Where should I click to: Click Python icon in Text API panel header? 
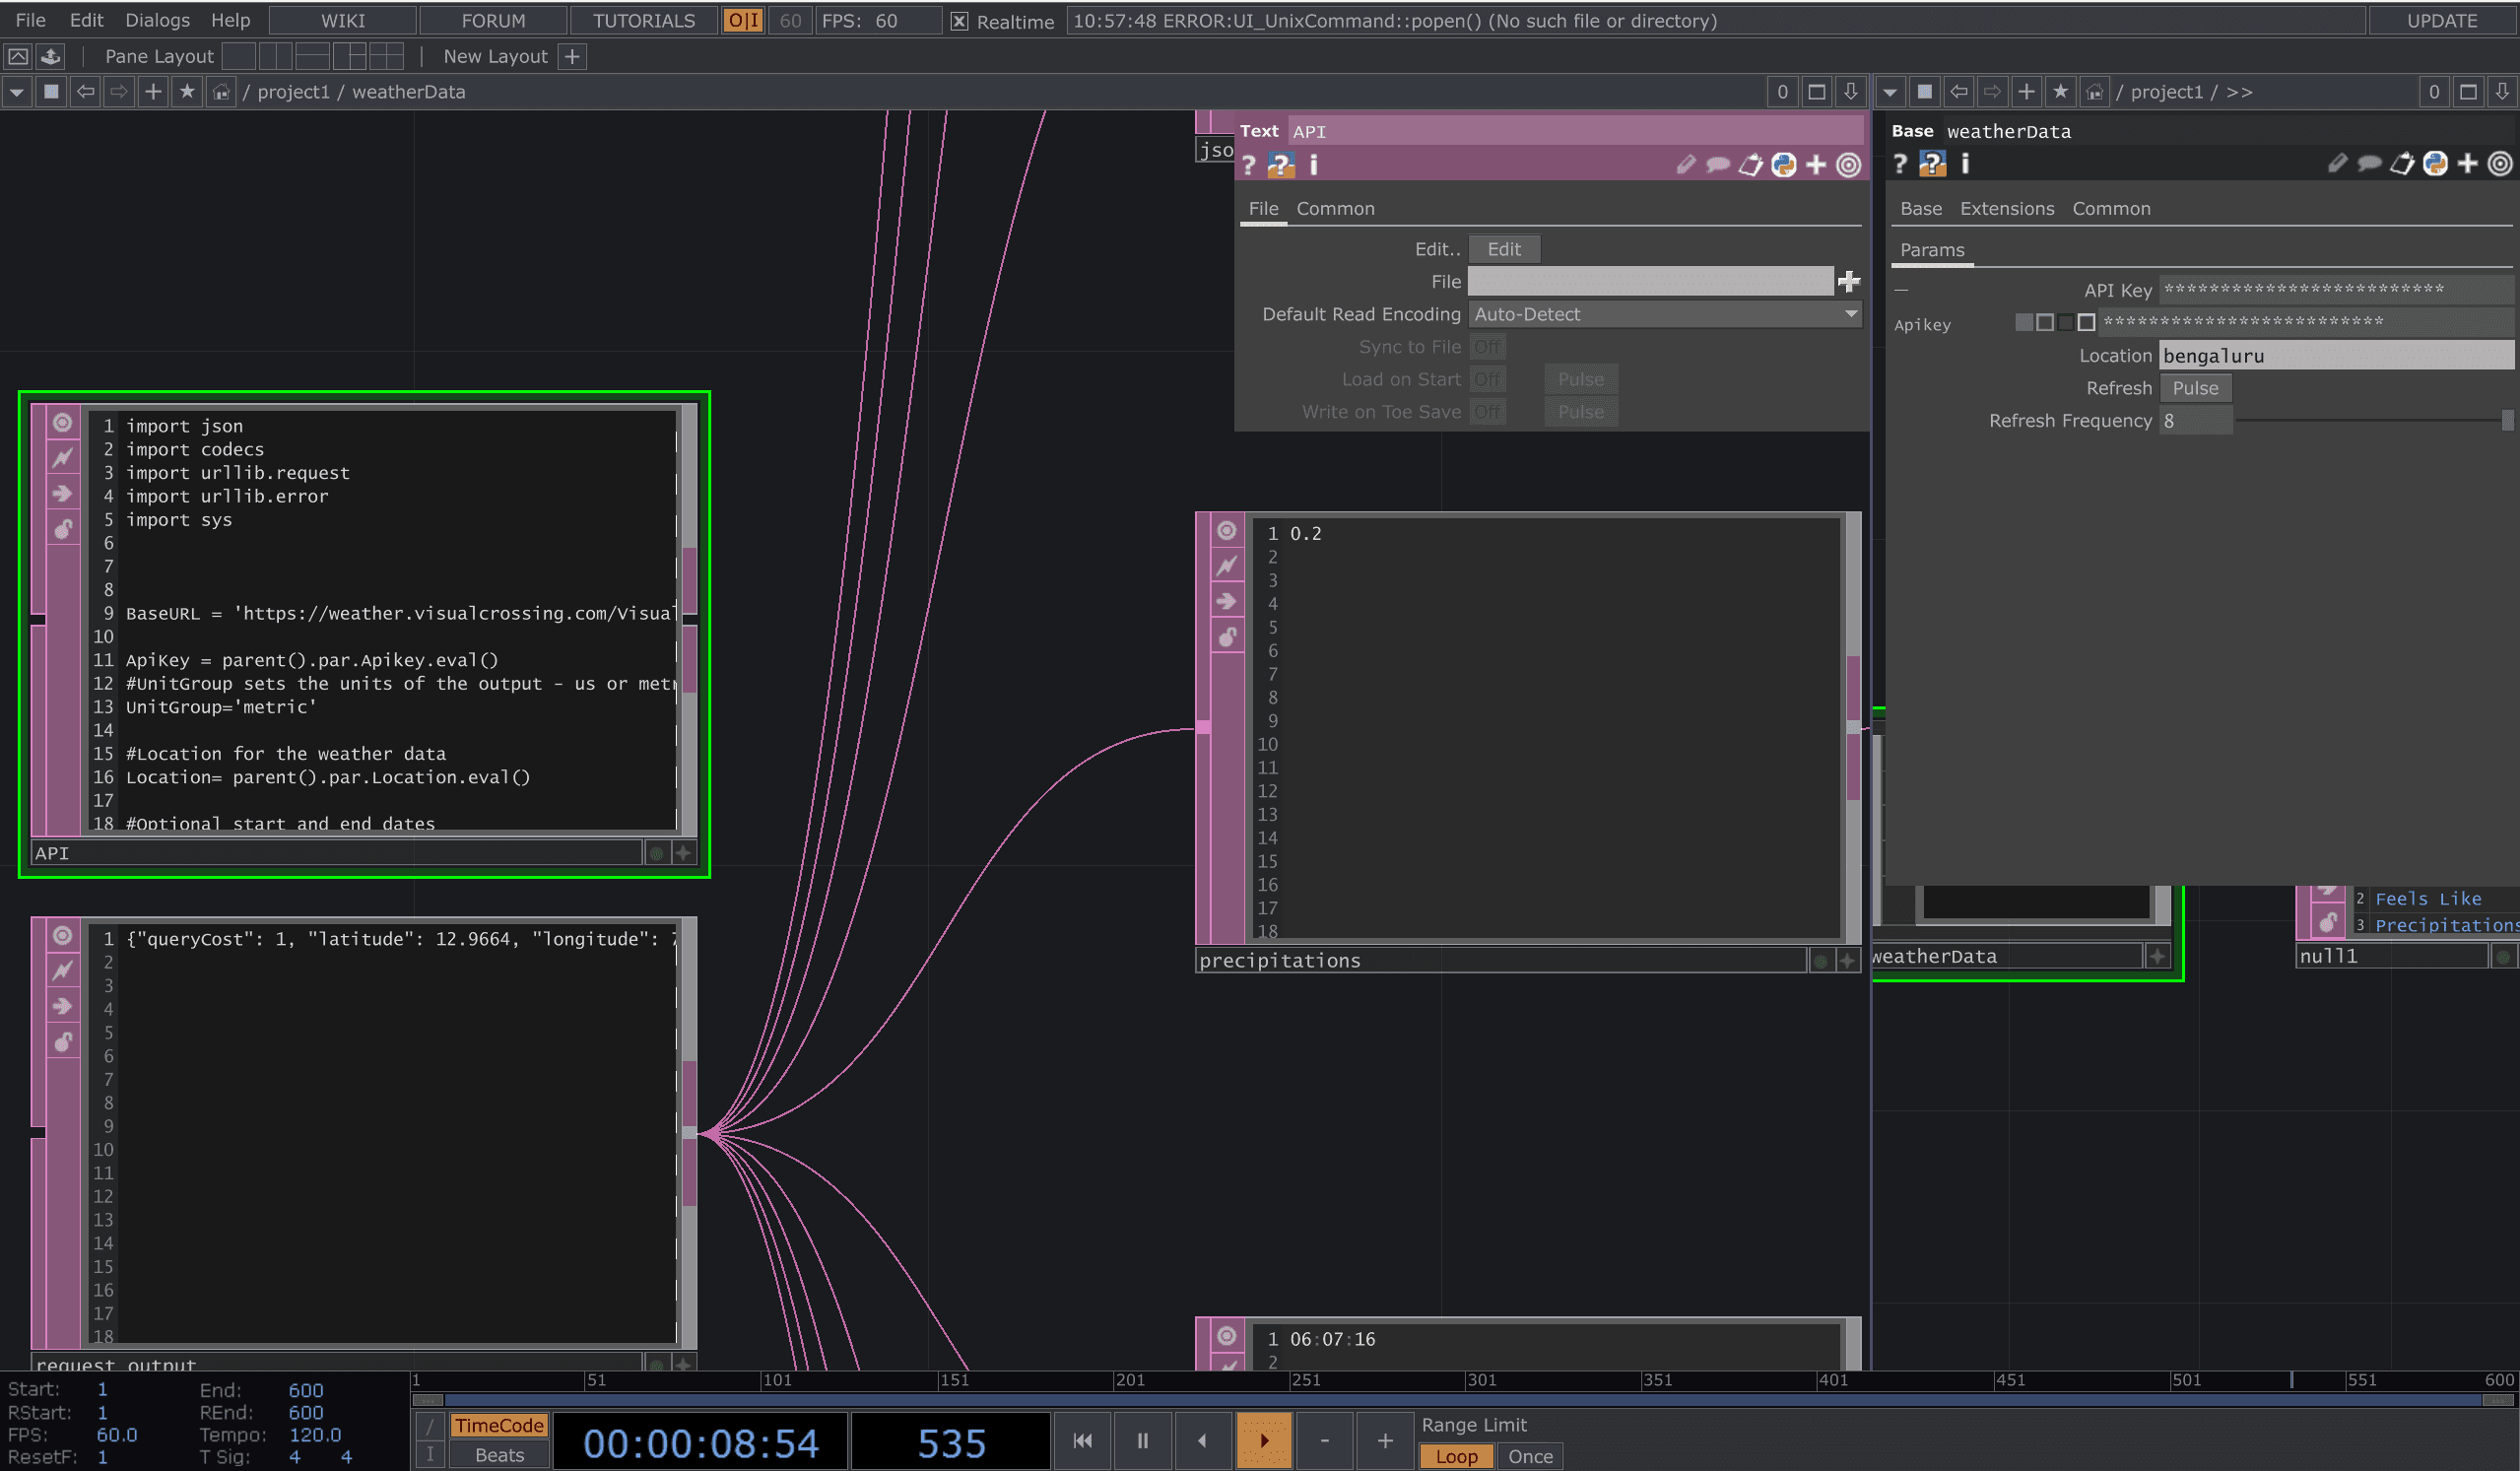[x=1783, y=165]
